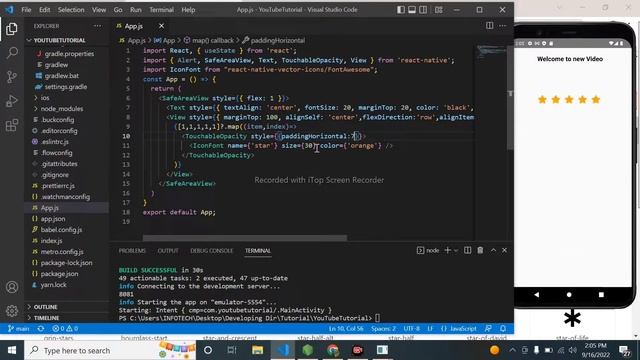This screenshot has height=360, width=640.
Task: Open Windows Start menu
Action: click(12, 350)
